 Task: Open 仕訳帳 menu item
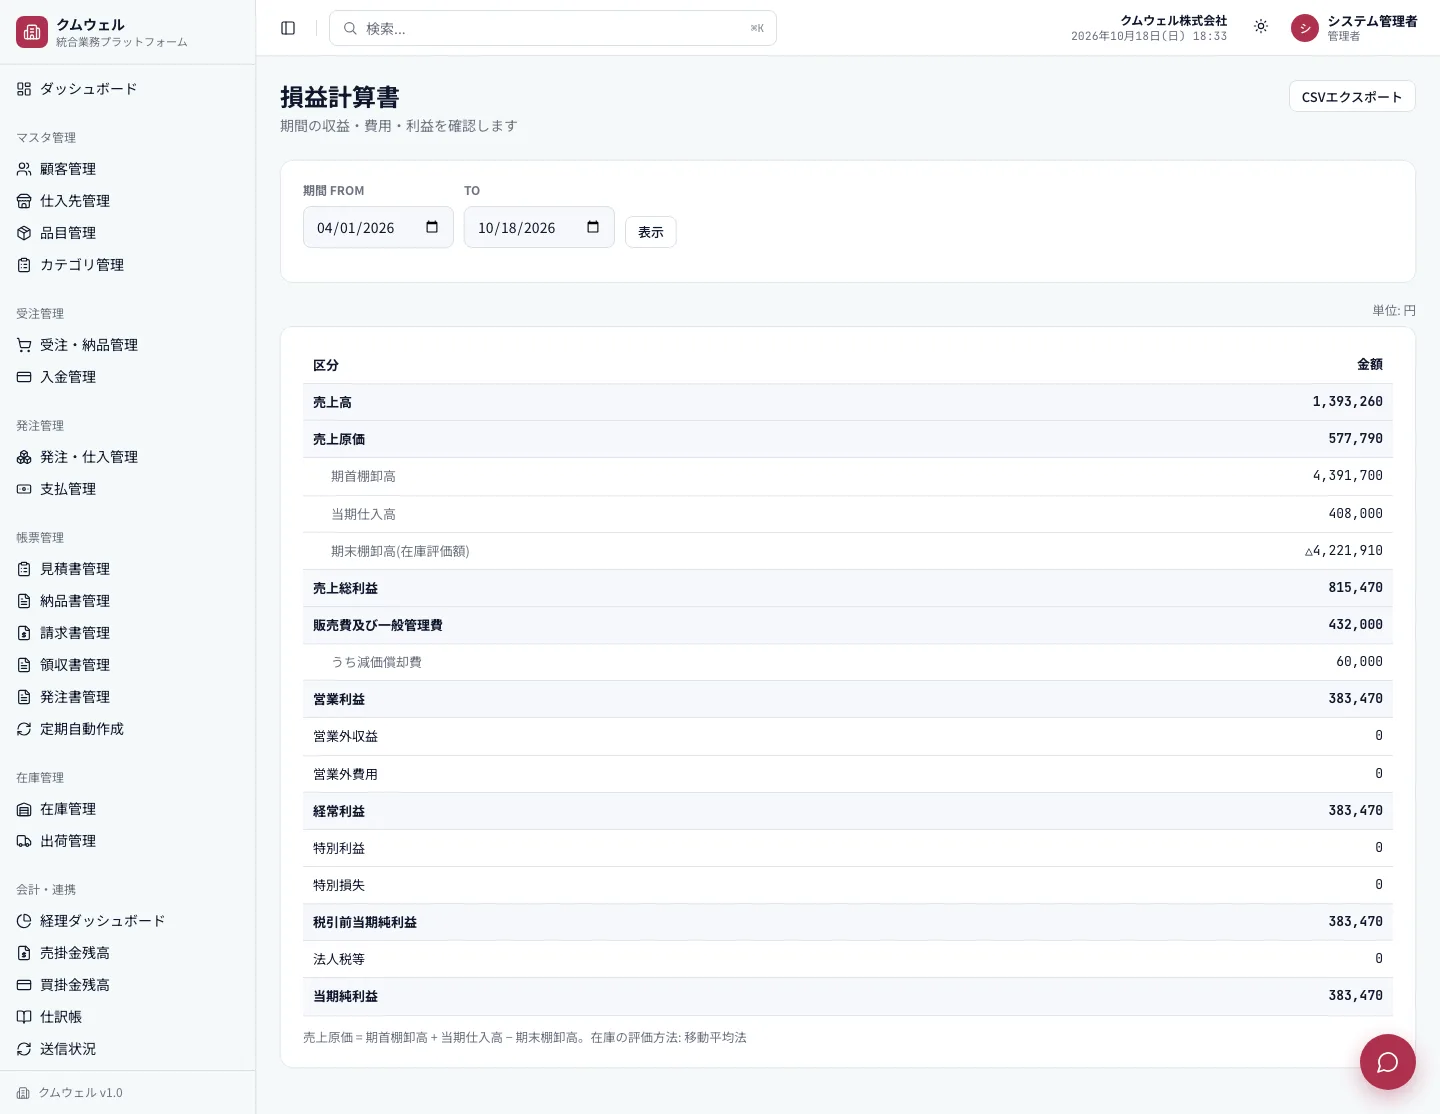(127, 1017)
